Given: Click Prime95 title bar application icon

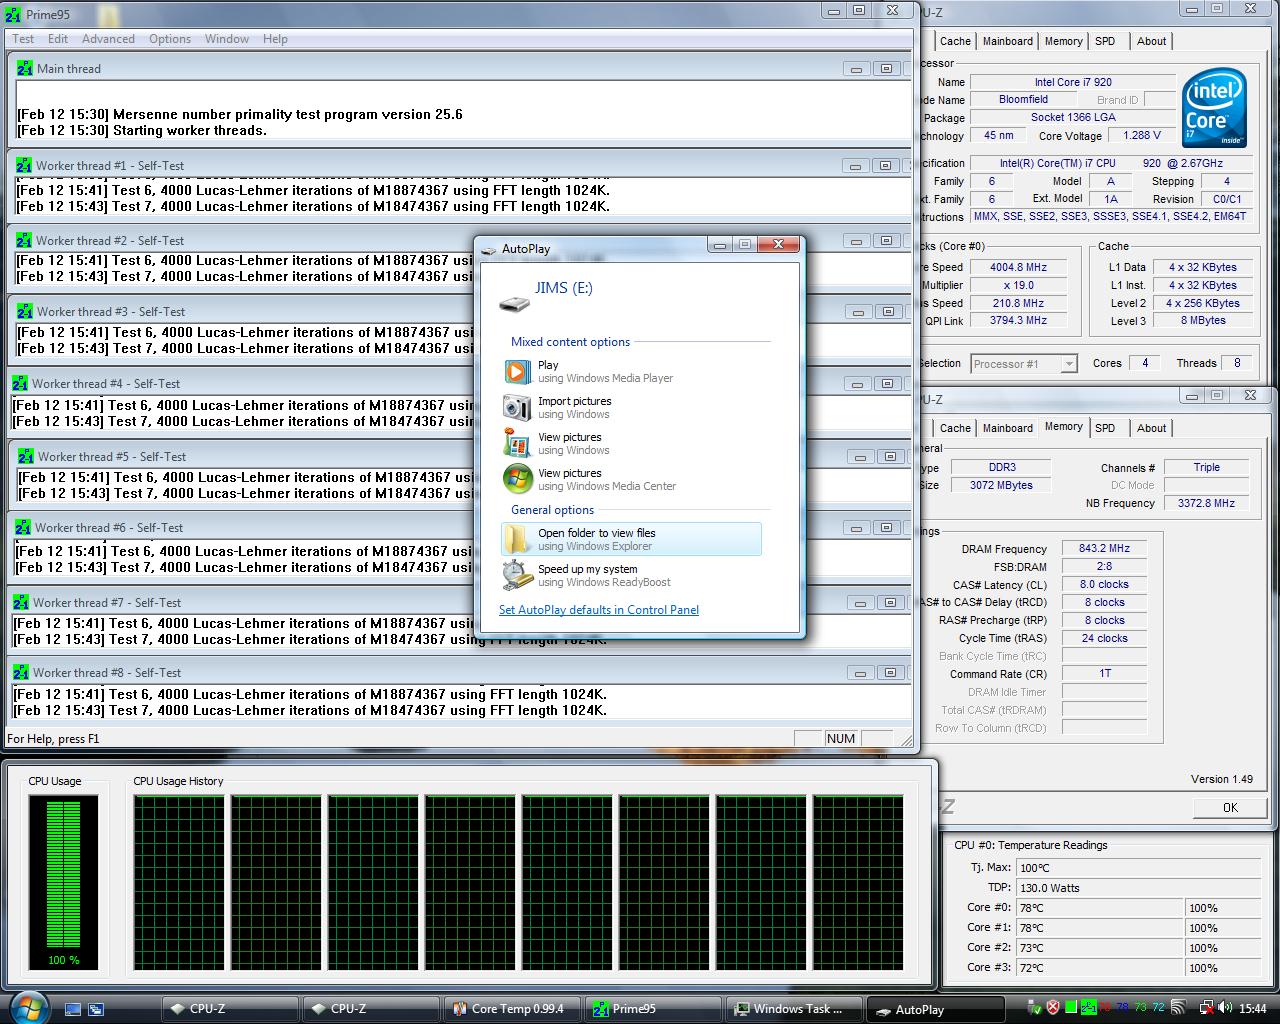Looking at the screenshot, I should point(13,14).
